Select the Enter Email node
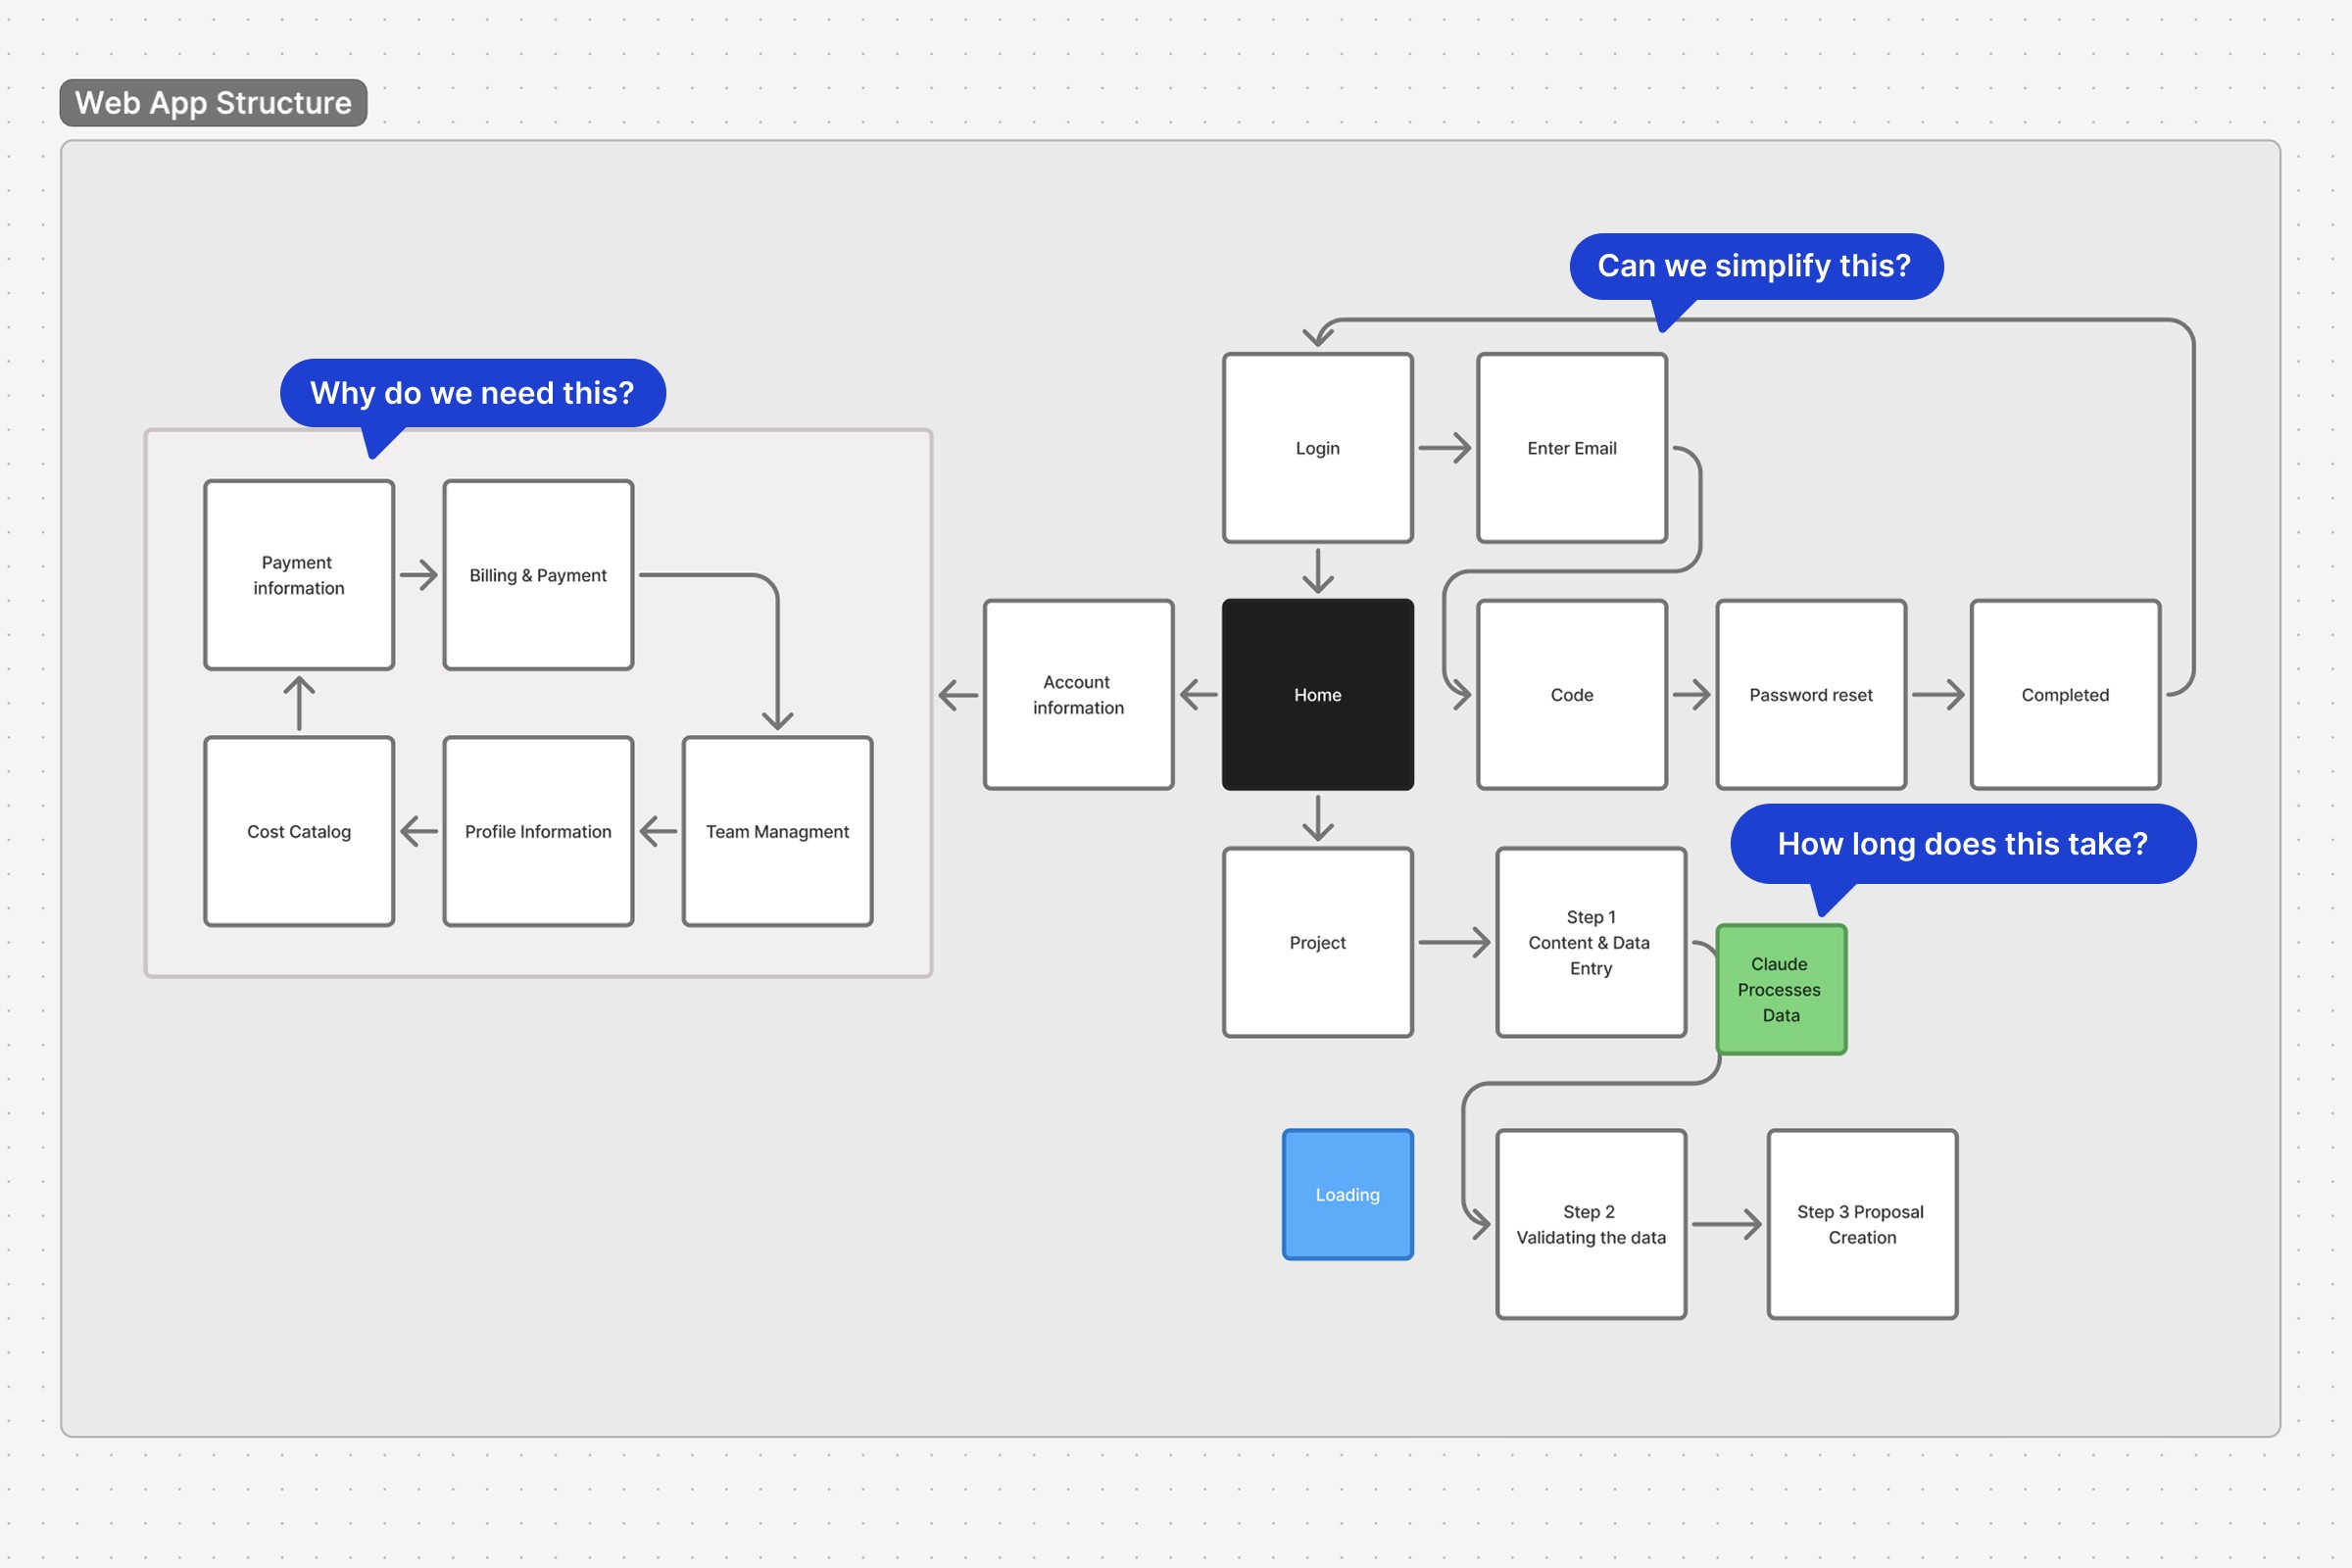Image resolution: width=2352 pixels, height=1568 pixels. (x=1571, y=447)
